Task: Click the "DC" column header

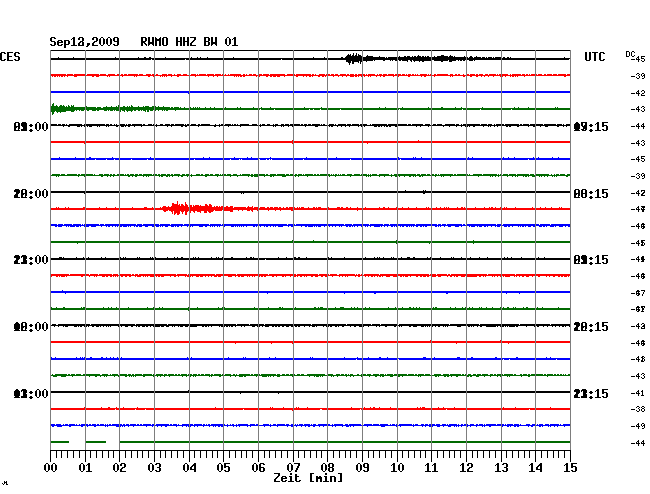Action: click(630, 54)
